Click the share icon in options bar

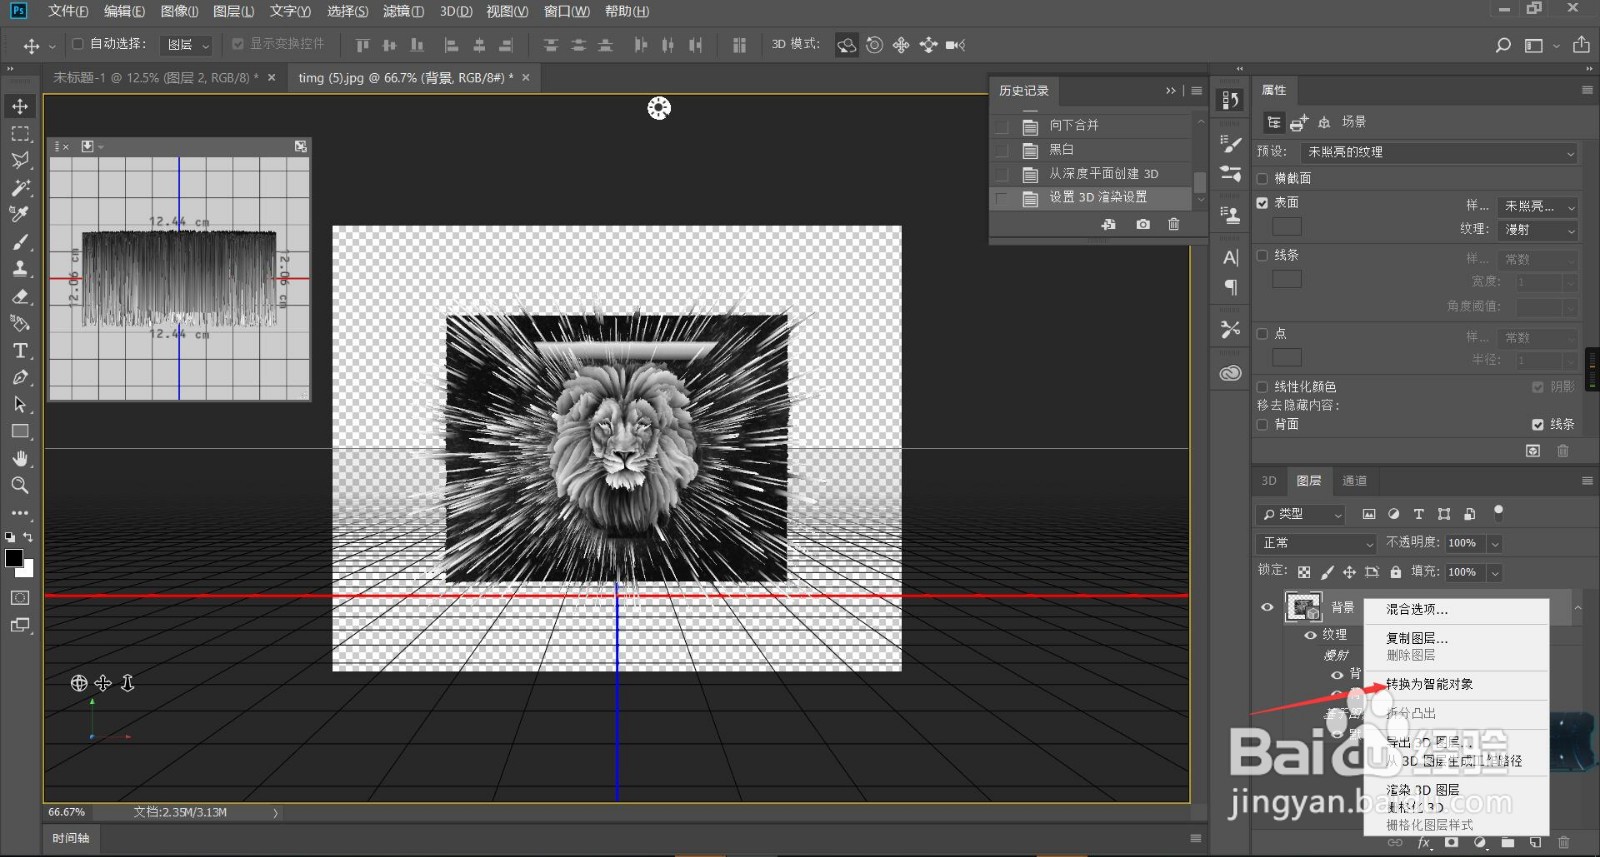tap(1581, 45)
